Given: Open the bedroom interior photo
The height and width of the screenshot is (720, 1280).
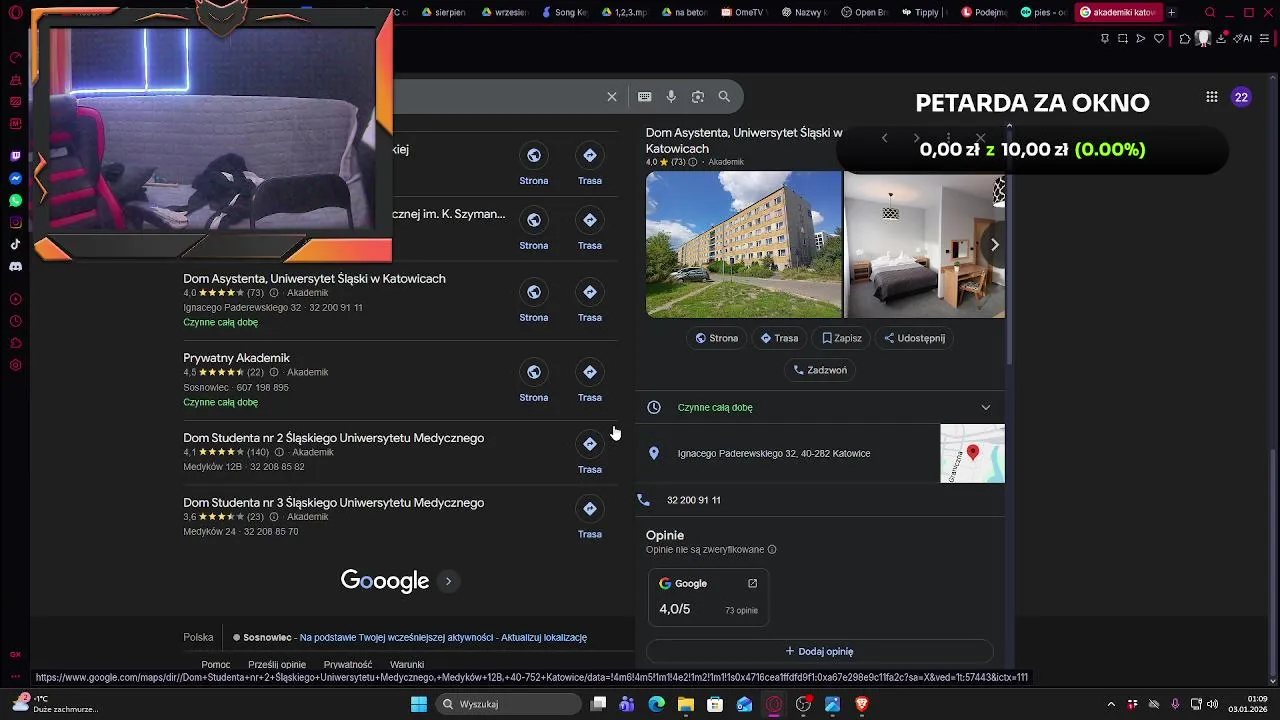Looking at the screenshot, I should (924, 244).
